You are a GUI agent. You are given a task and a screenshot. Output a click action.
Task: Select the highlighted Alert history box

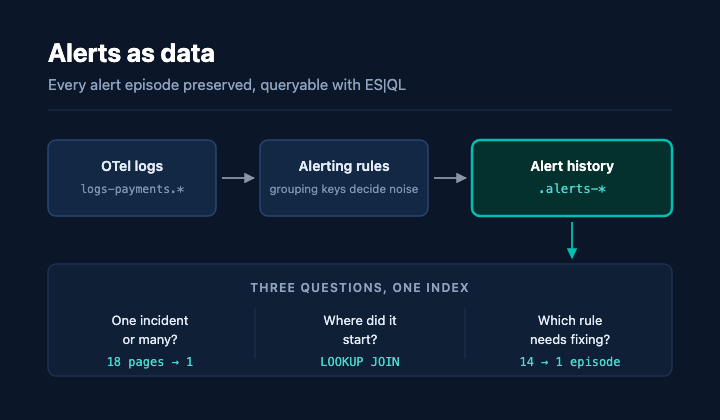pyautogui.click(x=572, y=178)
